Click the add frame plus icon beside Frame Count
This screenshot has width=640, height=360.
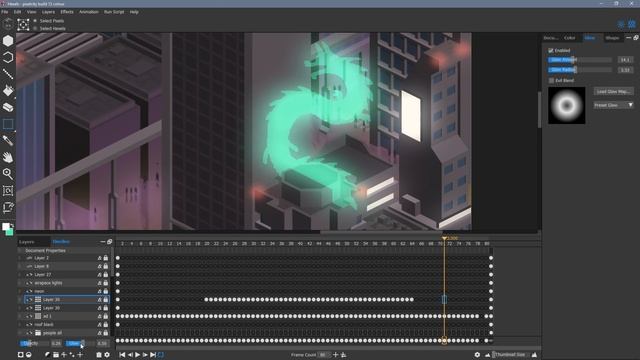click(x=336, y=355)
